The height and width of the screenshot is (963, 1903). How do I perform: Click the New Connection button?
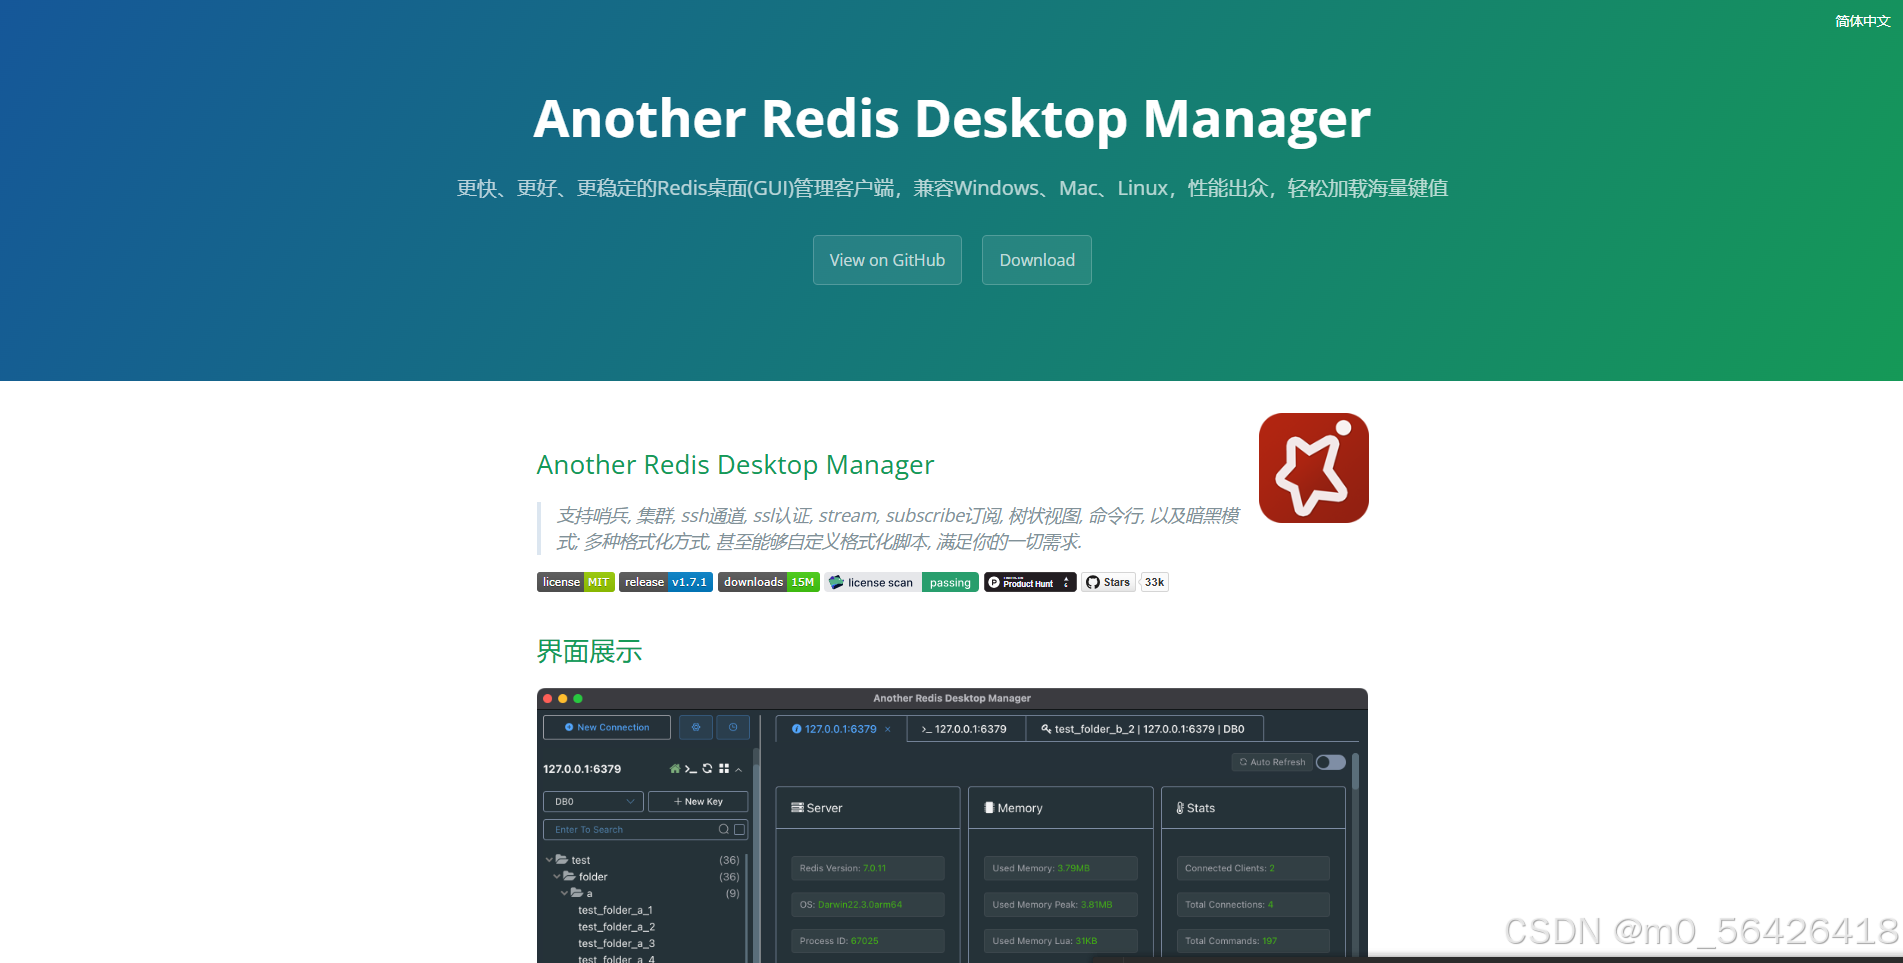606,727
